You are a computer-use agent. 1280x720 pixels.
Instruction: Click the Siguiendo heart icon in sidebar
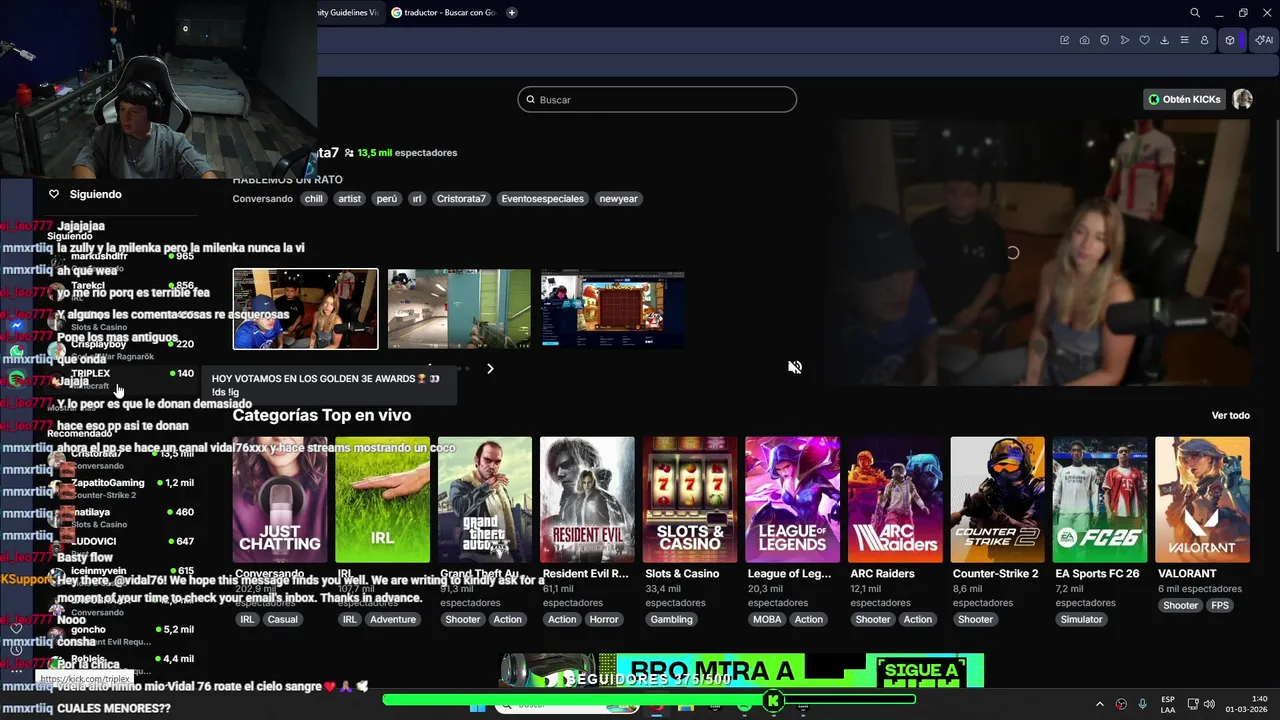[x=54, y=194]
